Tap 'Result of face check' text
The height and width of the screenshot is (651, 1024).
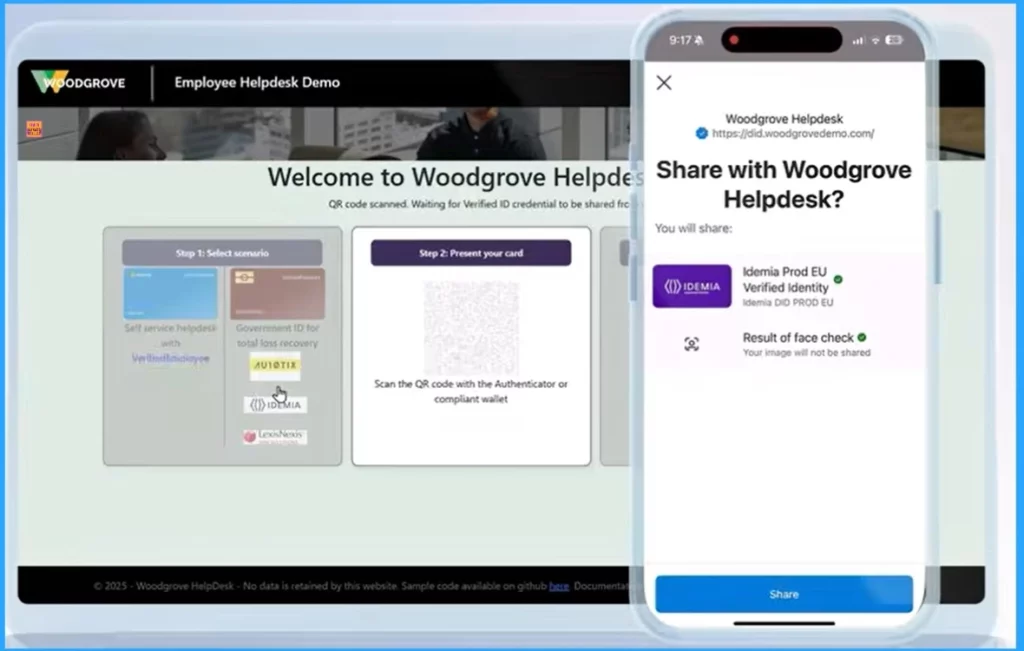798,338
